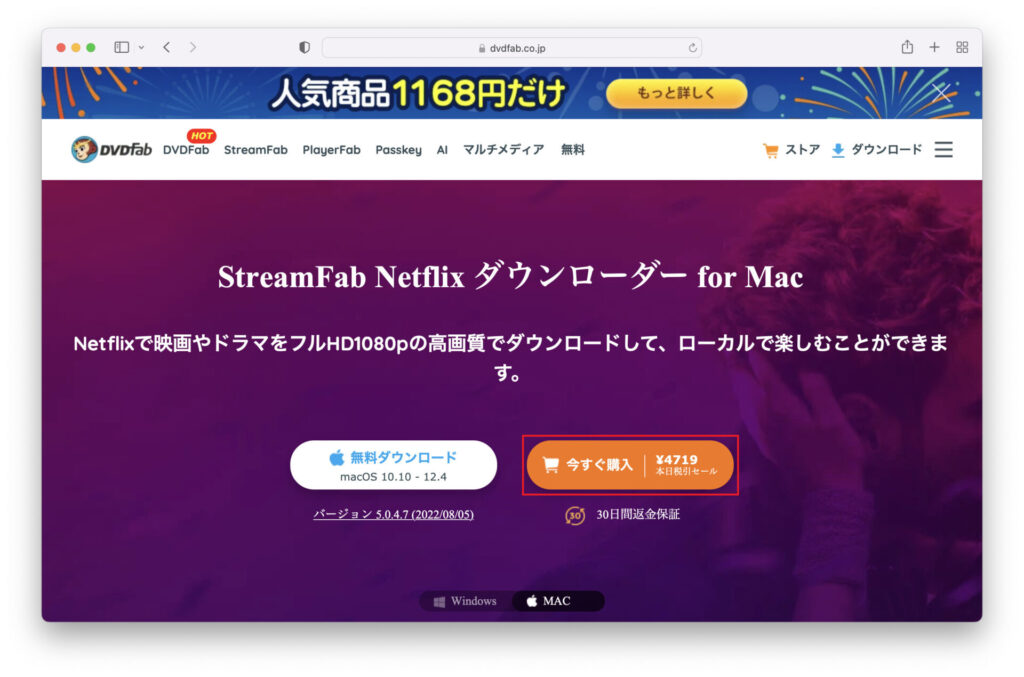Open the PlayerFab menu item
Screen dimensions: 1024x677
331,150
